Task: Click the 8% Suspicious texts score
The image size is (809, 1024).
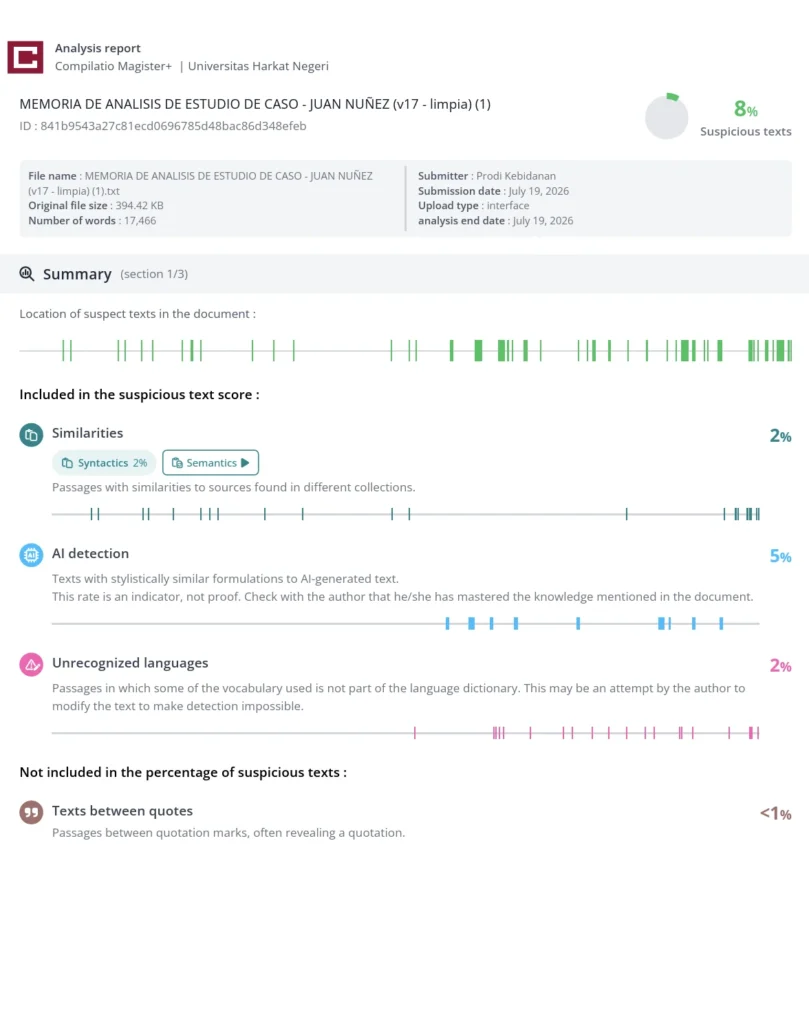Action: pos(746,108)
